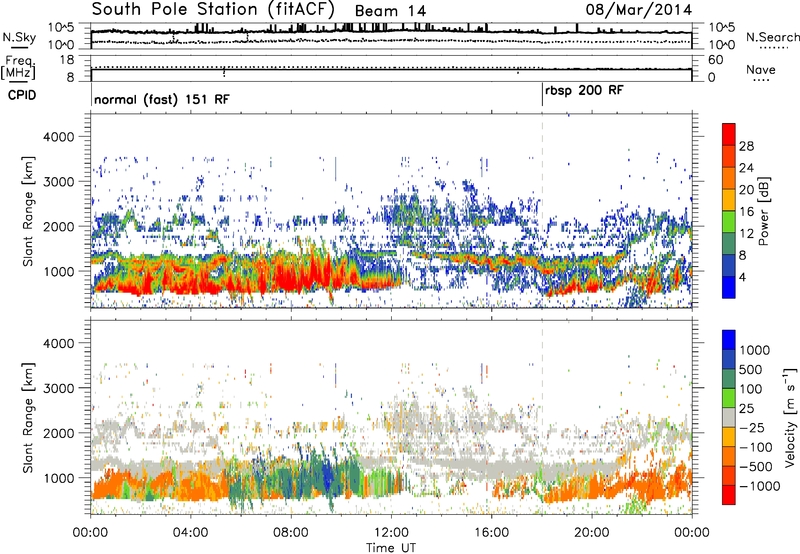Click the '04:00' time axis label
The image size is (800, 554).
click(190, 533)
